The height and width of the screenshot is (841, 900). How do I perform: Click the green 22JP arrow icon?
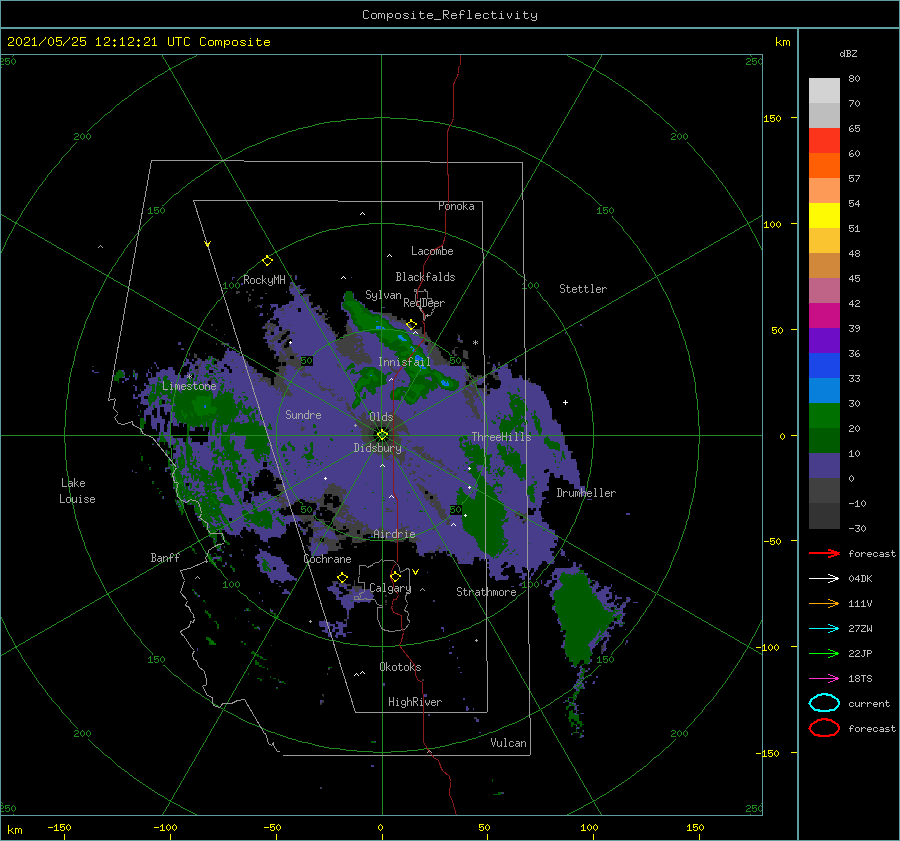click(x=824, y=653)
